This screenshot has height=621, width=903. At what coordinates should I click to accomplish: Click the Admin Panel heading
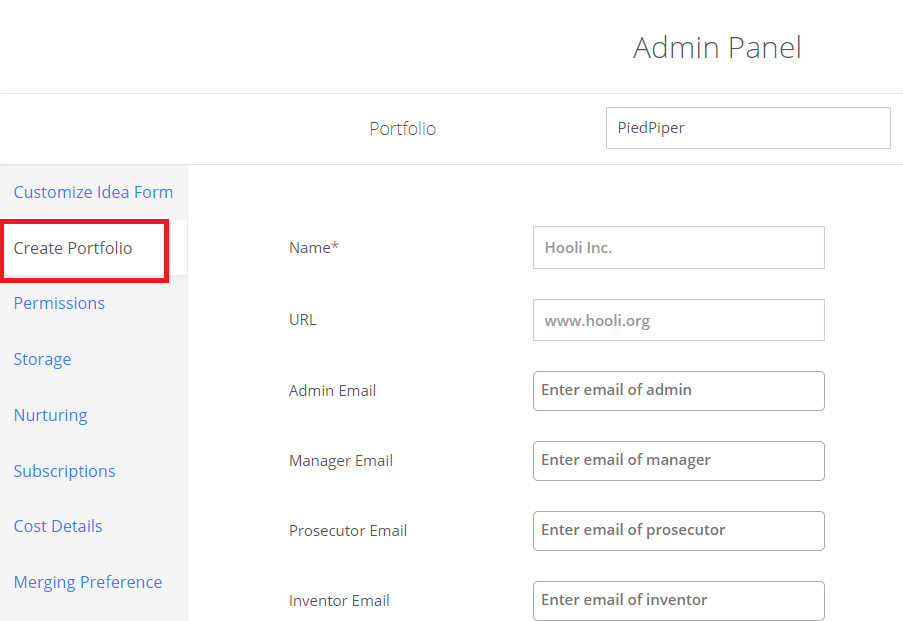coord(717,47)
